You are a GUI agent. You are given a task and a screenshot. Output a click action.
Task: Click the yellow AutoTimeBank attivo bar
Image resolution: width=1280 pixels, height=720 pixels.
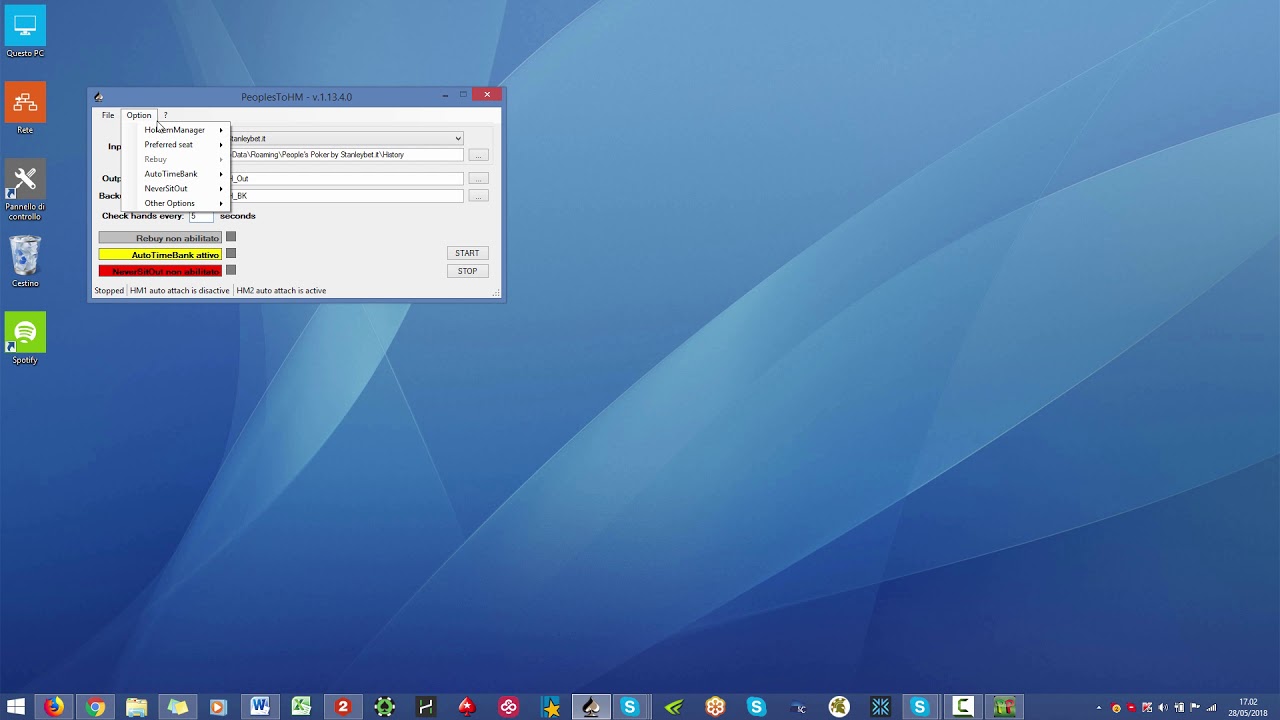pos(160,255)
